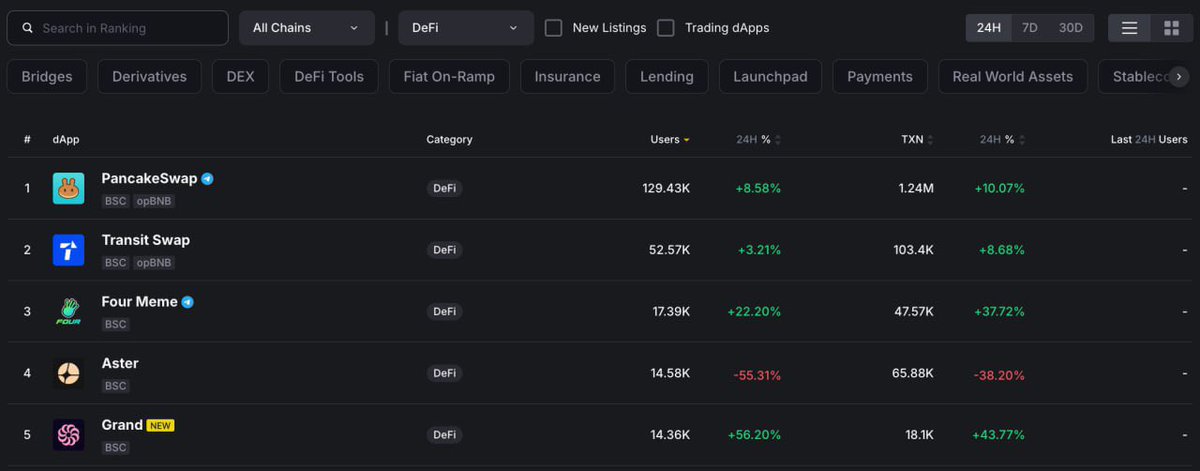Select the 24H time range tab

(x=988, y=28)
